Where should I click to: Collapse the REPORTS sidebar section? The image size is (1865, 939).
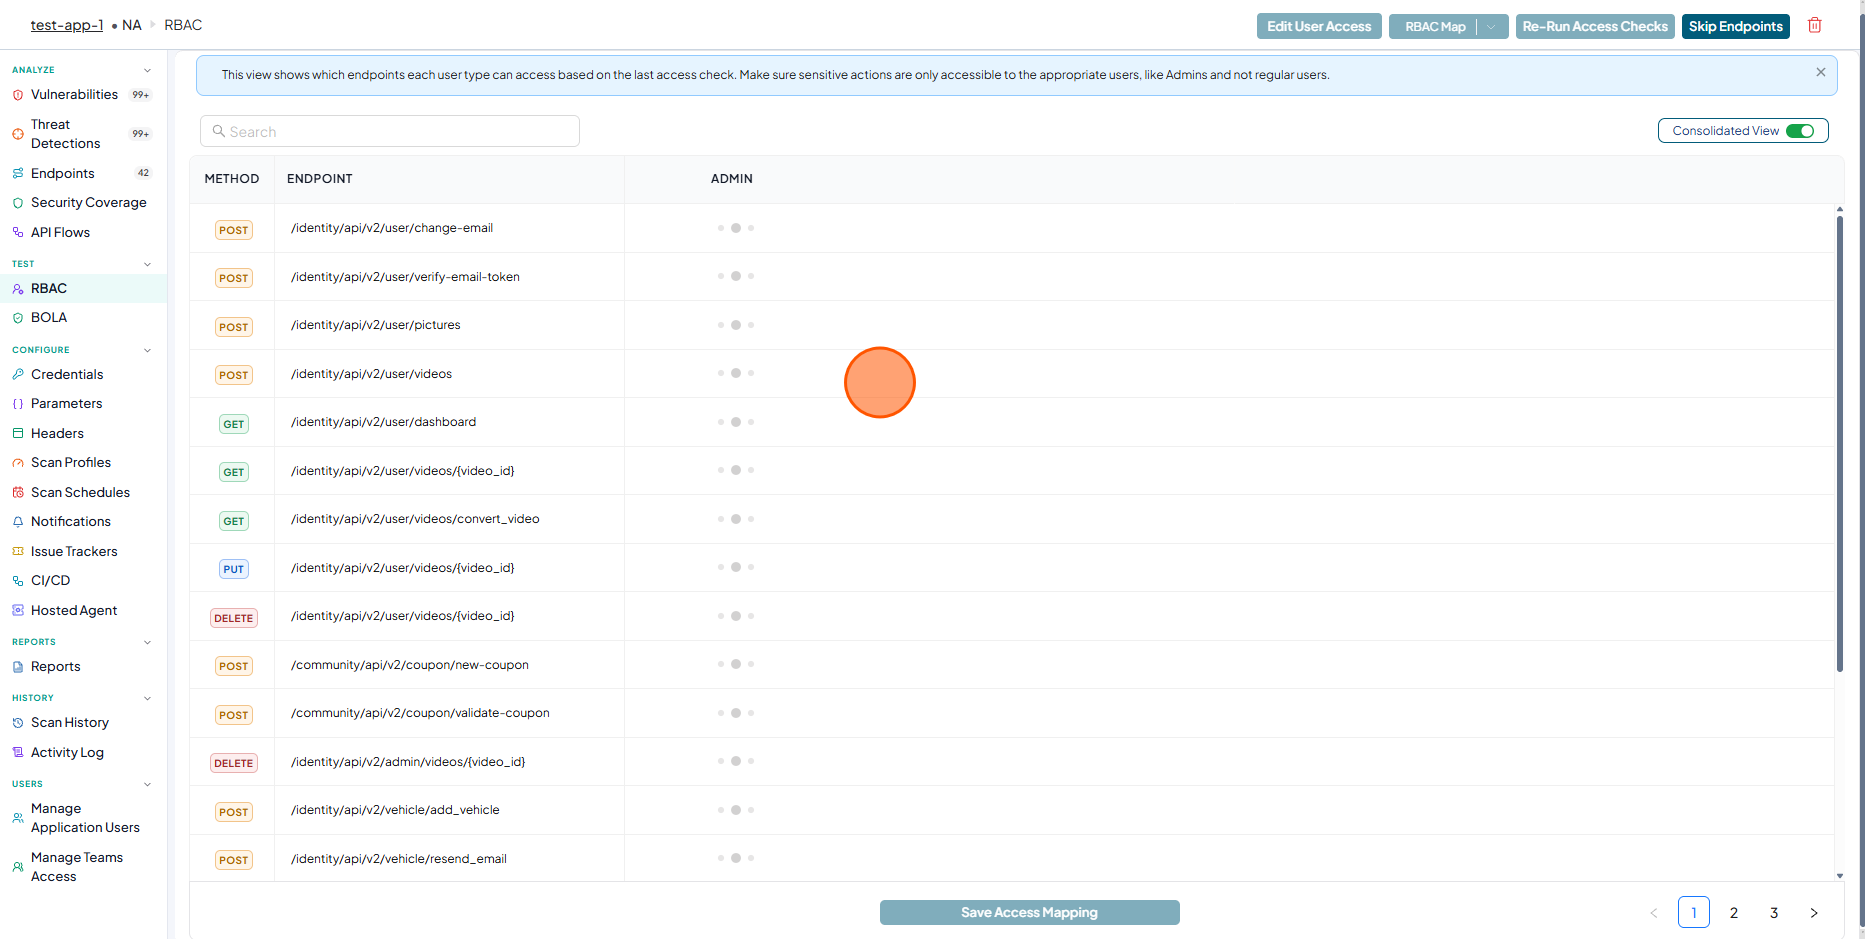click(147, 642)
